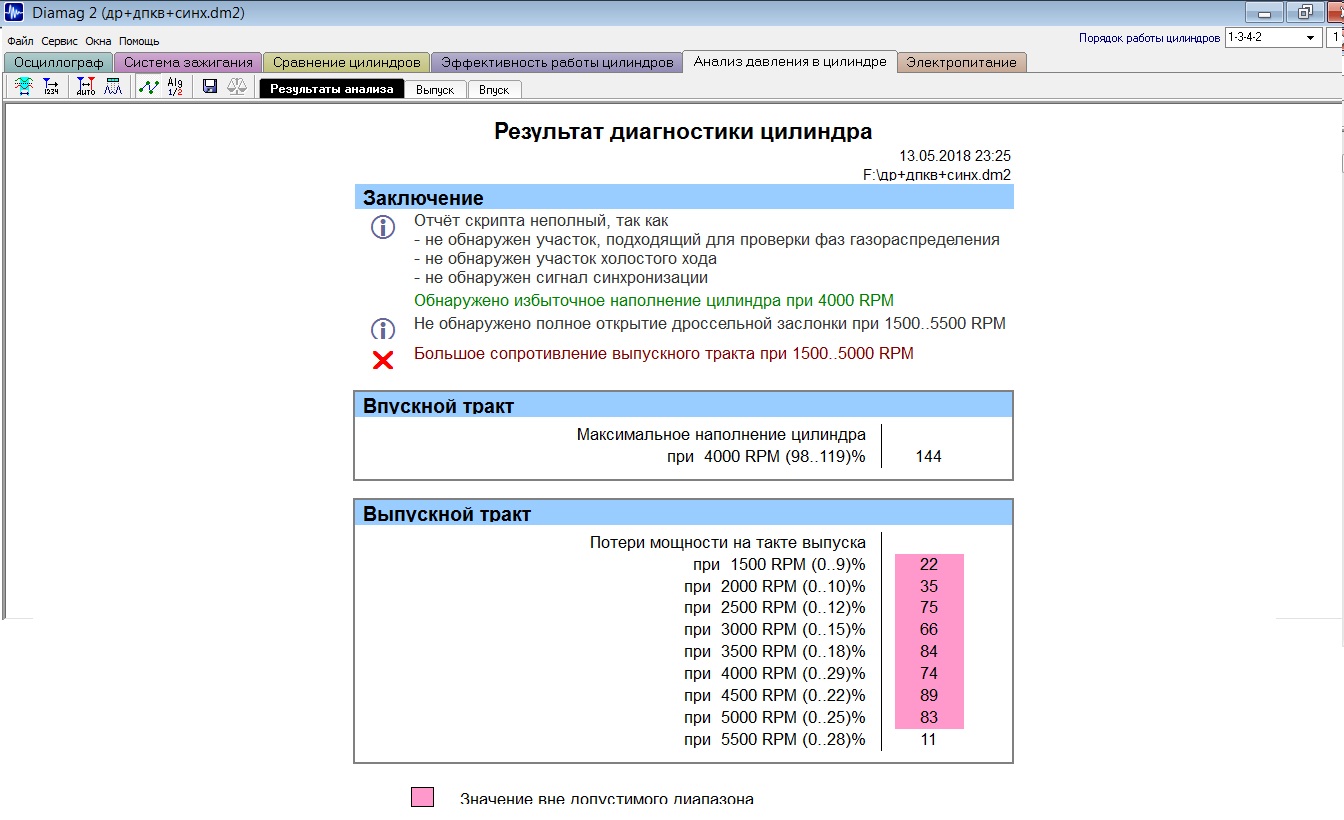Click the Заключение section header
The image size is (1344, 820).
pyautogui.click(x=684, y=197)
